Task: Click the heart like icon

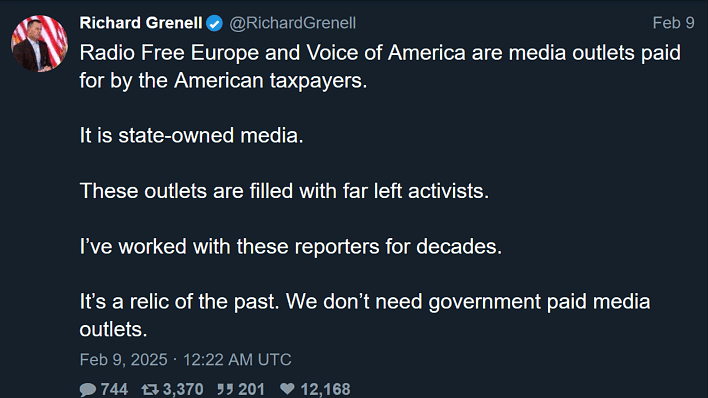Action: tap(287, 389)
